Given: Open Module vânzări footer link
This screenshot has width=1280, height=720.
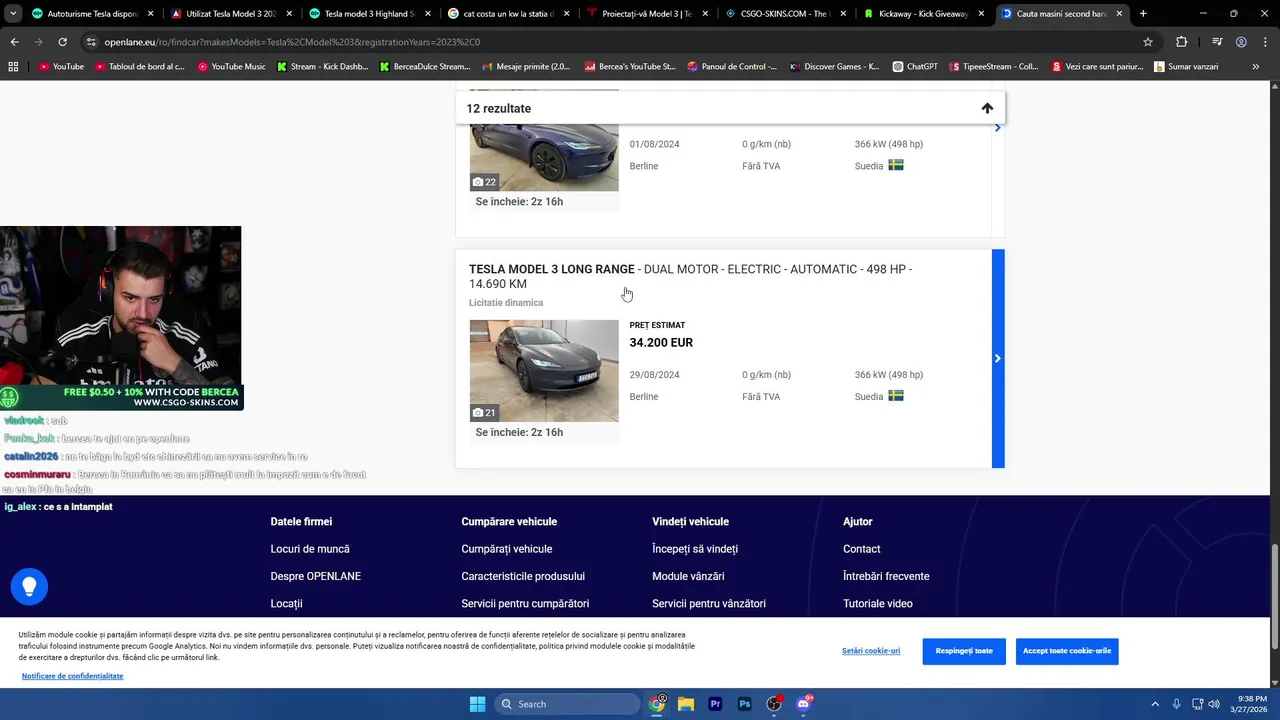Looking at the screenshot, I should click(x=688, y=576).
